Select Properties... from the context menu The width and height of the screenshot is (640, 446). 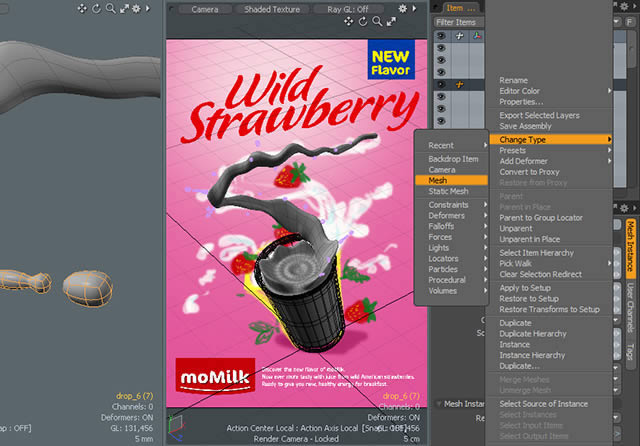[550, 102]
